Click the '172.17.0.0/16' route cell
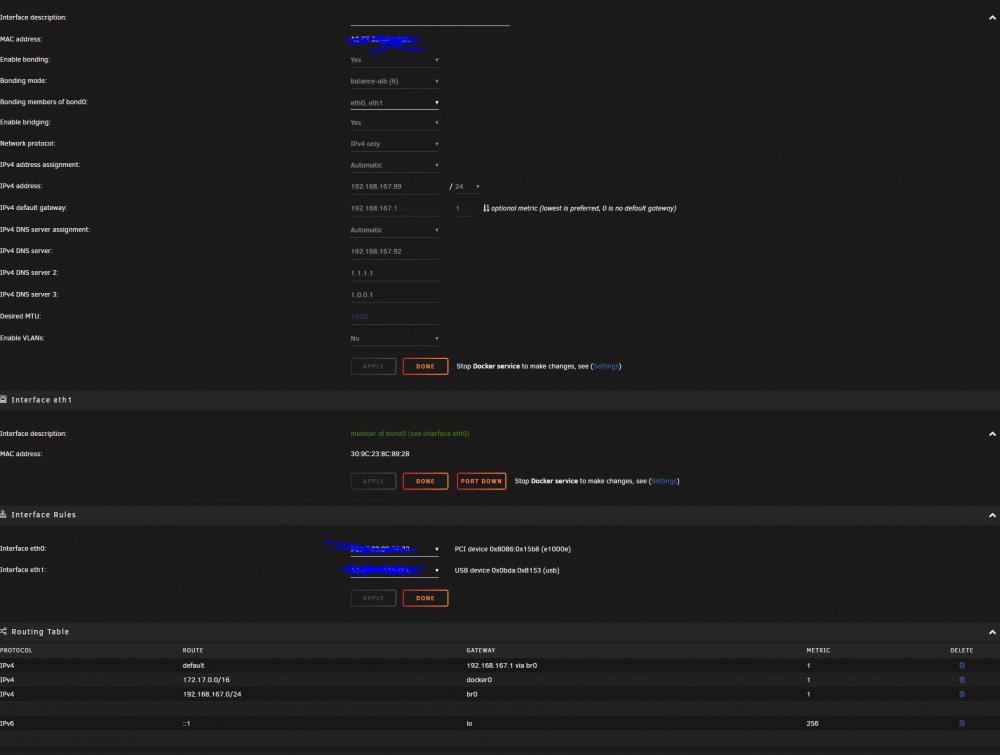 pyautogui.click(x=206, y=680)
